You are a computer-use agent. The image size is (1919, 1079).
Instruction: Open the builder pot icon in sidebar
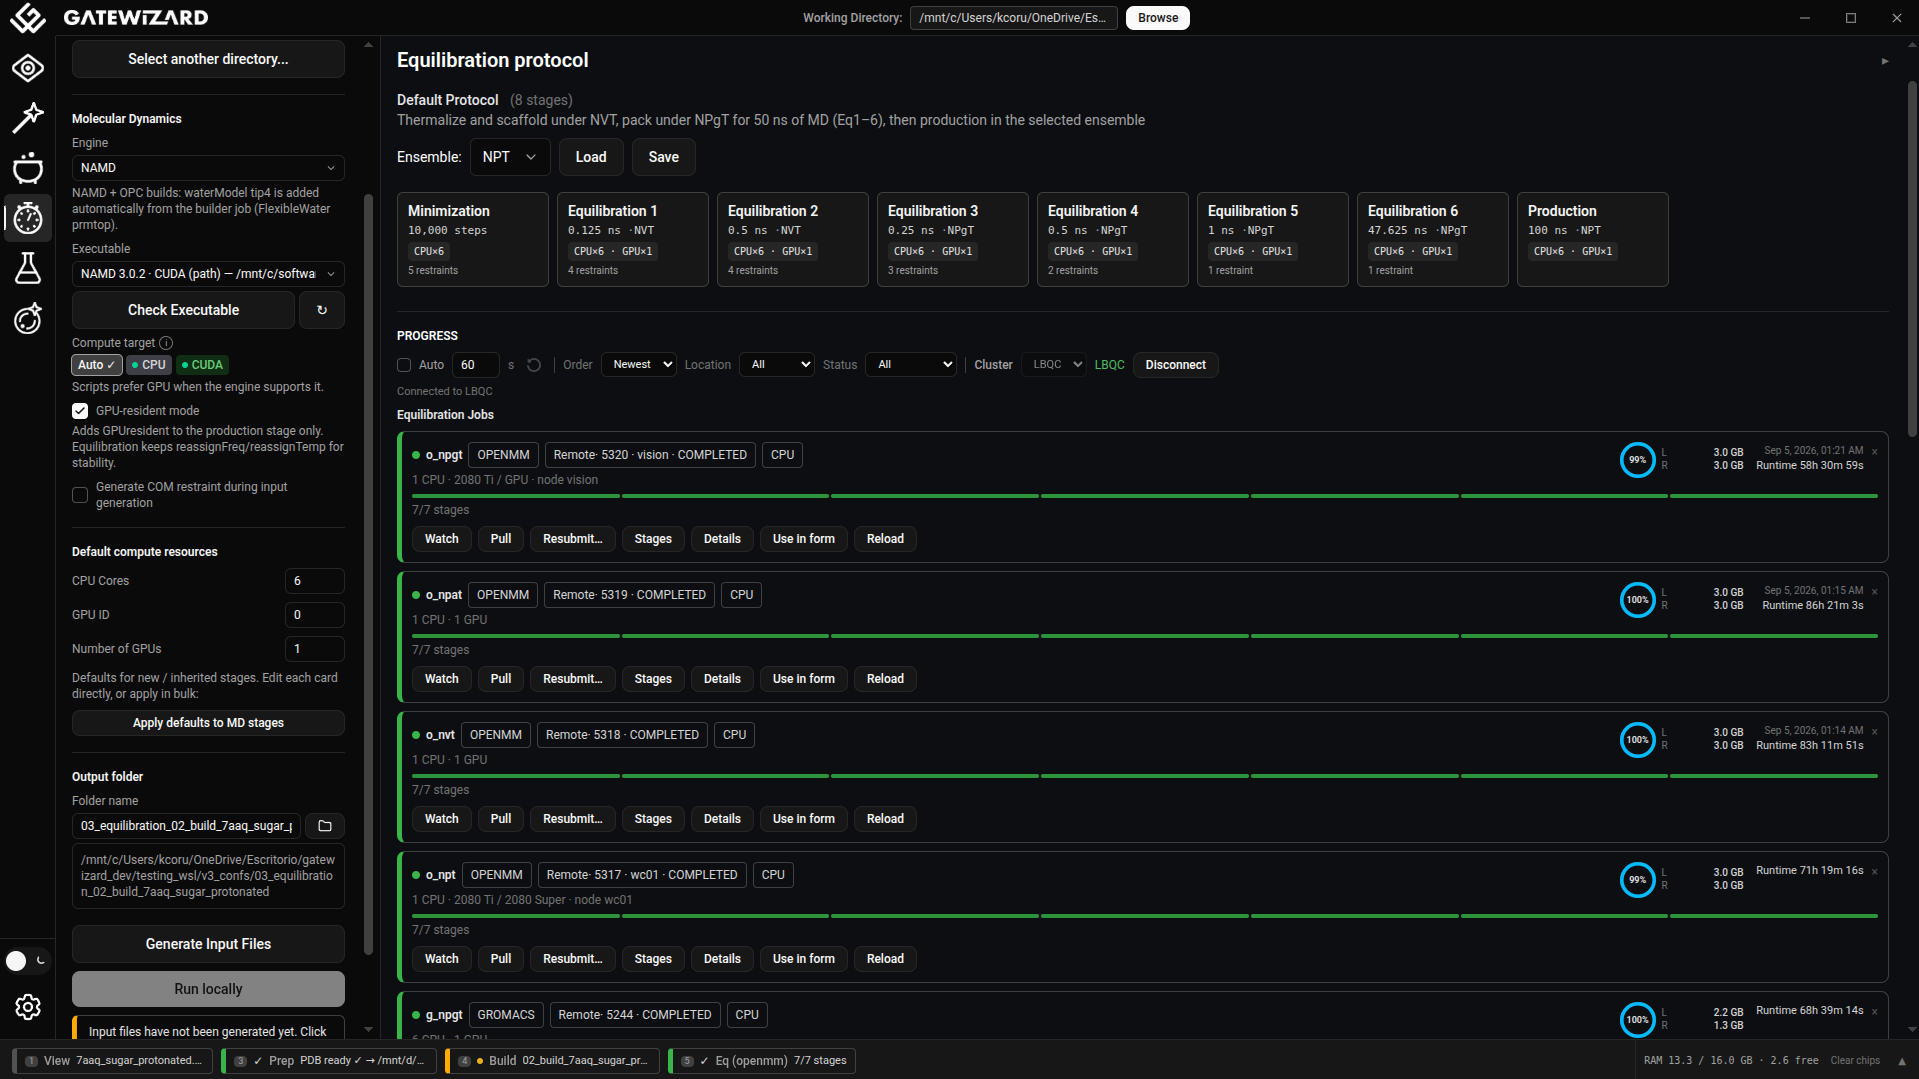pyautogui.click(x=28, y=168)
